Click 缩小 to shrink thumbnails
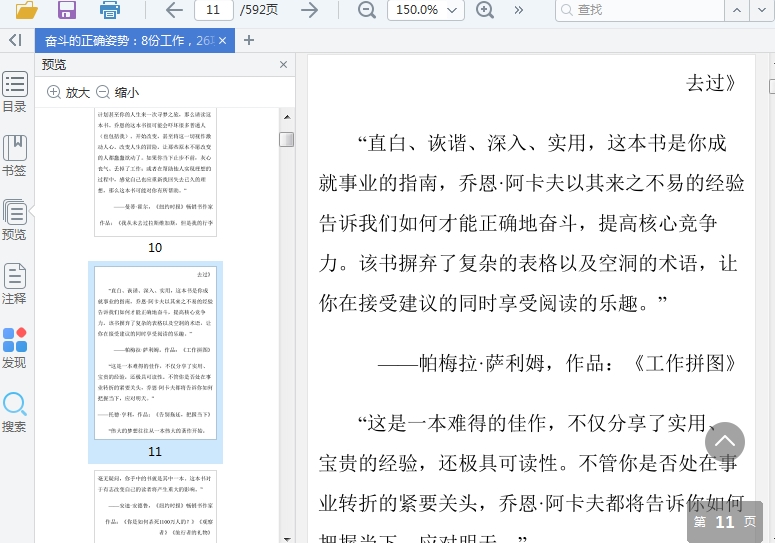This screenshot has width=775, height=543. 117,92
